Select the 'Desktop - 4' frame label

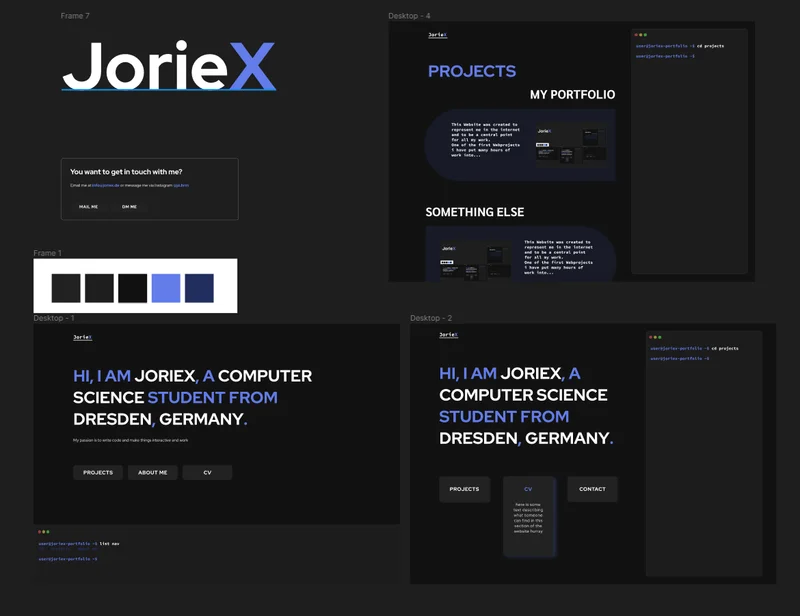tap(409, 16)
